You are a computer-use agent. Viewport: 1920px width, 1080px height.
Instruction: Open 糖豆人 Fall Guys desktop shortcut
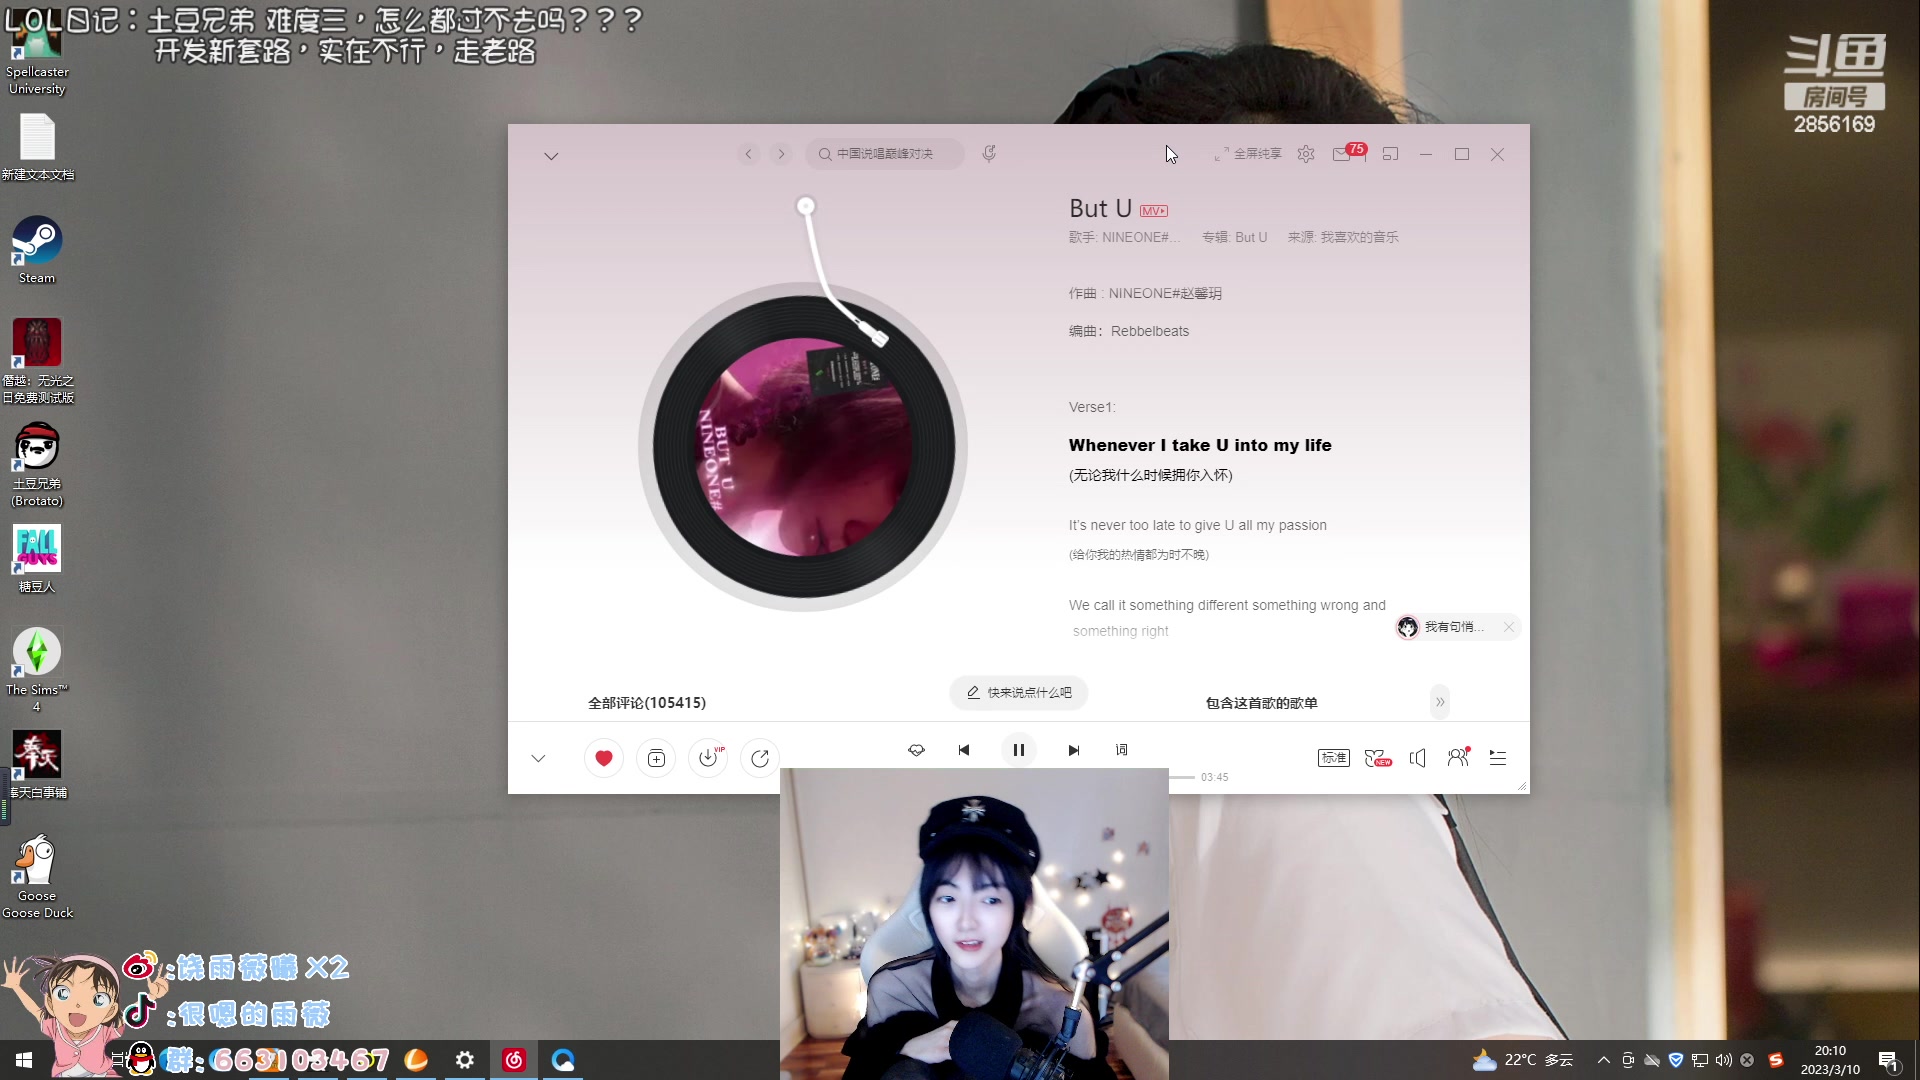pyautogui.click(x=37, y=559)
